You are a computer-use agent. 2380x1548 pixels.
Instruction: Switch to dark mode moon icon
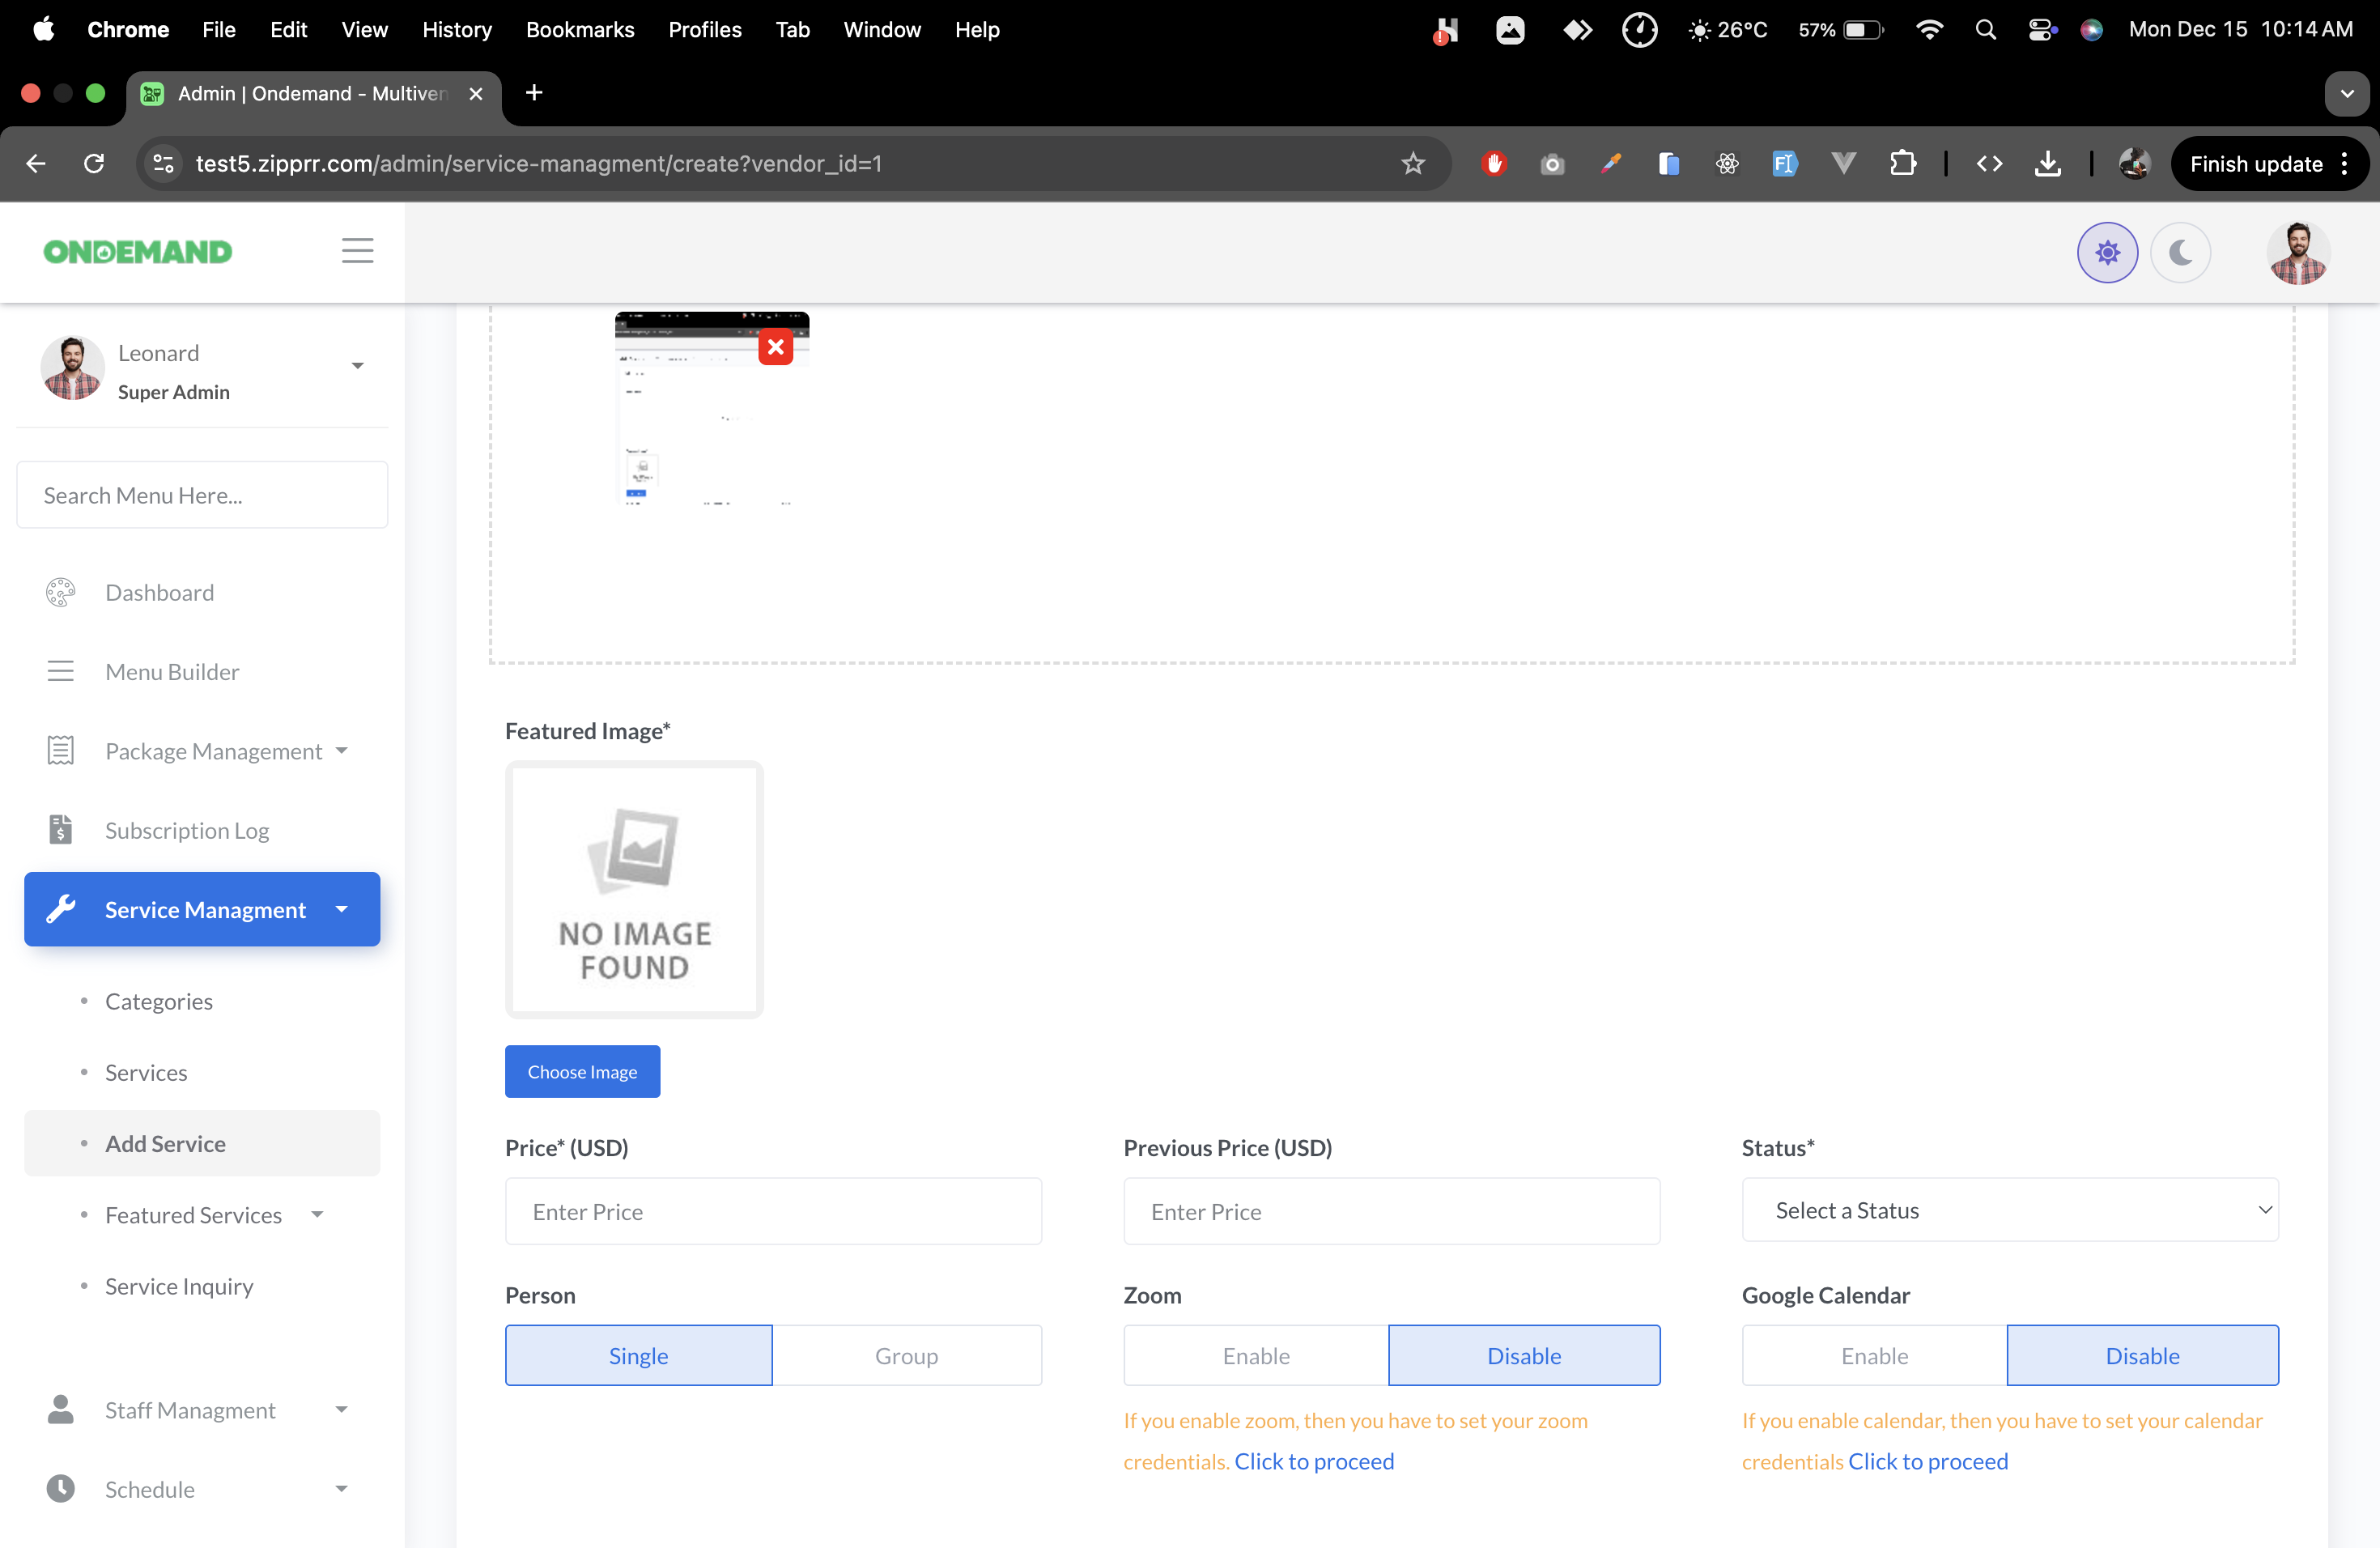click(x=2180, y=252)
